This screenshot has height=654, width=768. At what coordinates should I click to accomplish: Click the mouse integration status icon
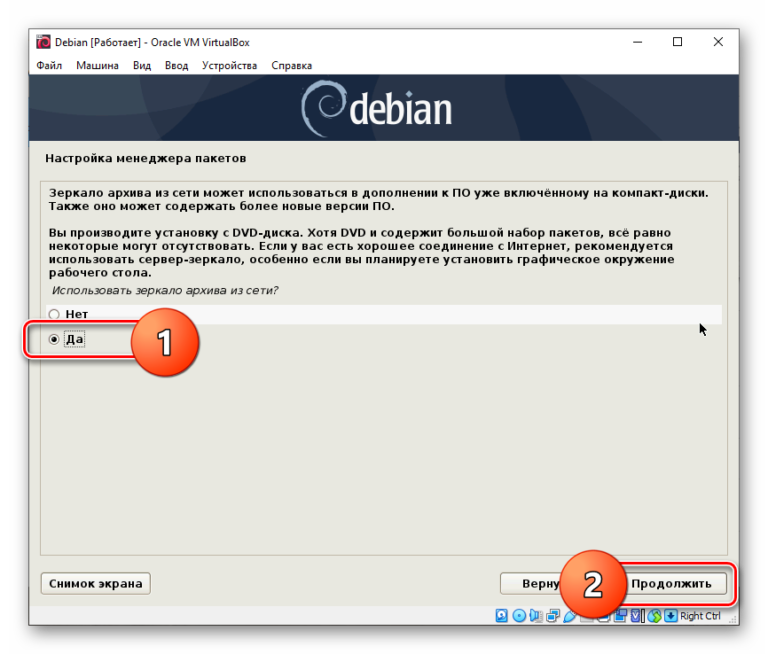click(654, 615)
